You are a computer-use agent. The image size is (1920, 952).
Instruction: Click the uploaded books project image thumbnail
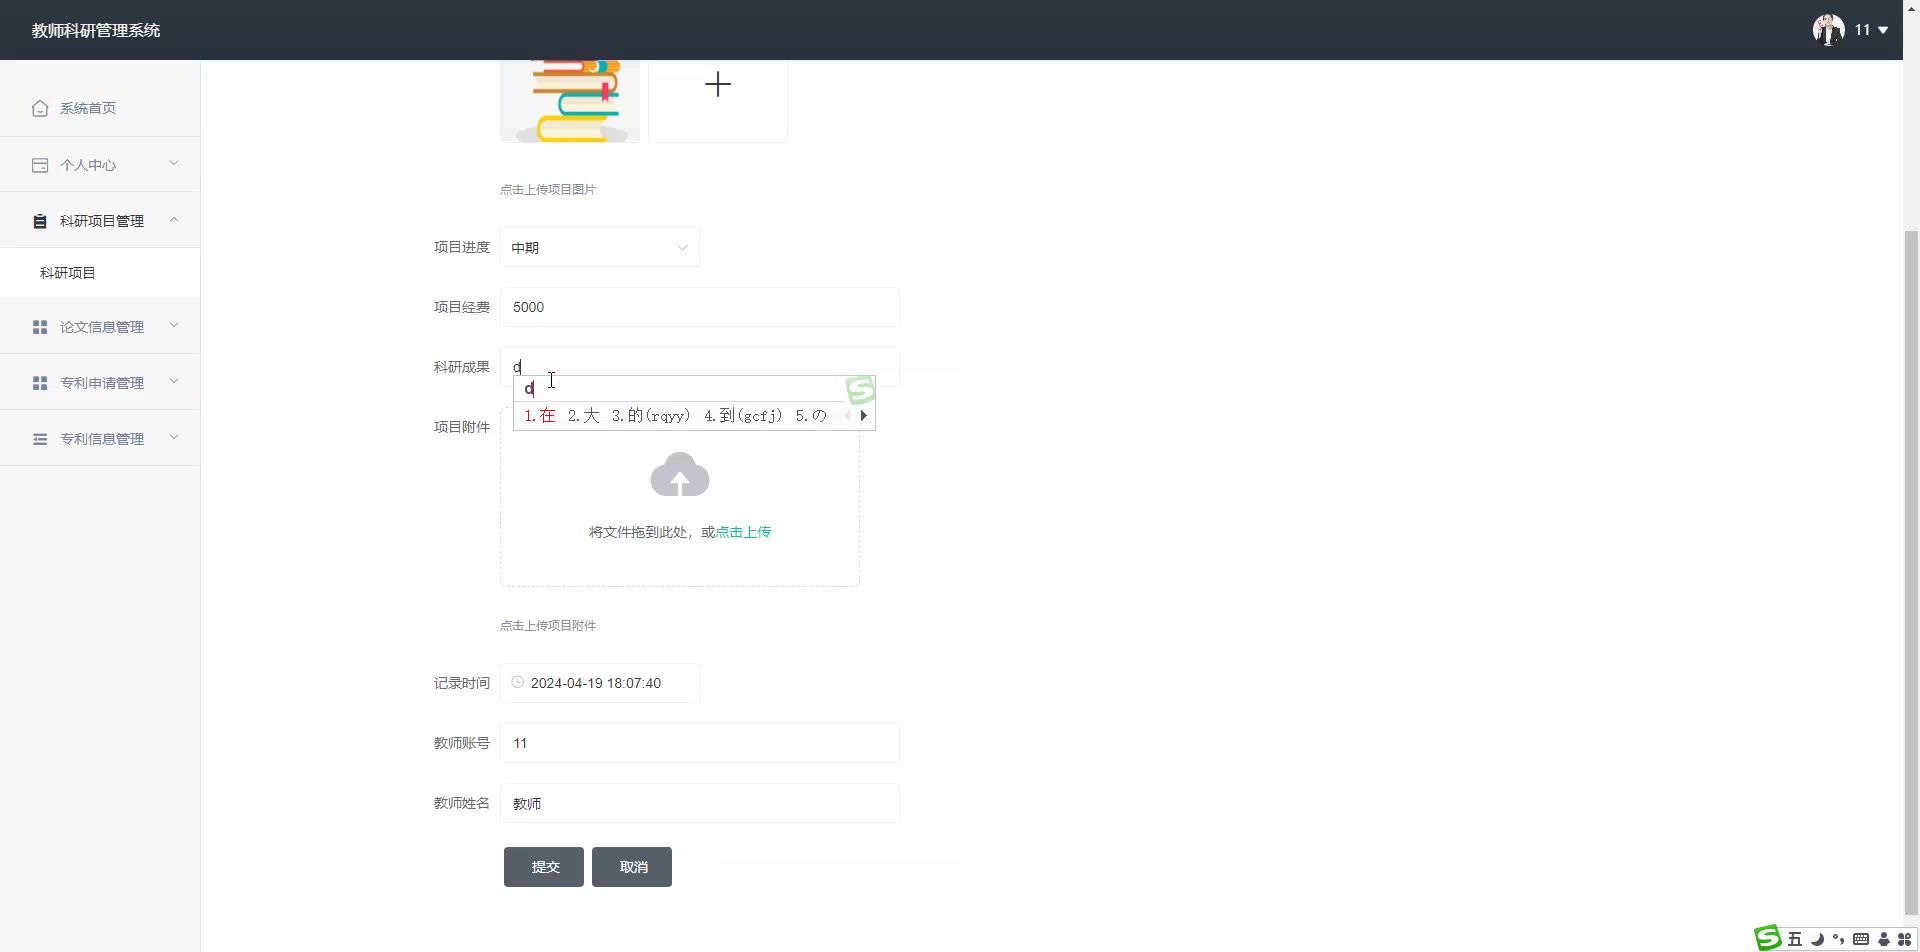[x=570, y=101]
